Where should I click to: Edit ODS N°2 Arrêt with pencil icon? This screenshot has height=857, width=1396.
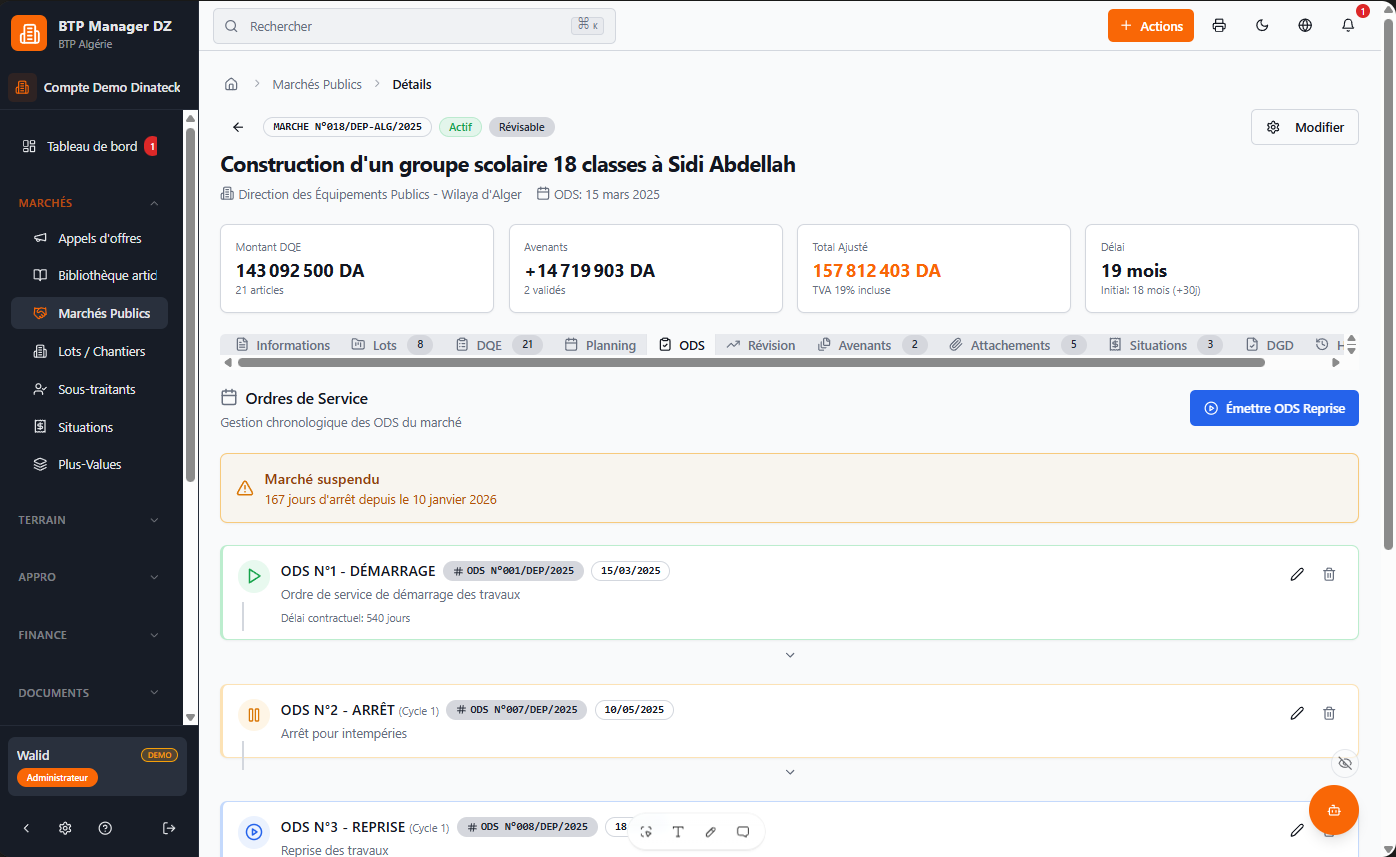(x=1297, y=713)
